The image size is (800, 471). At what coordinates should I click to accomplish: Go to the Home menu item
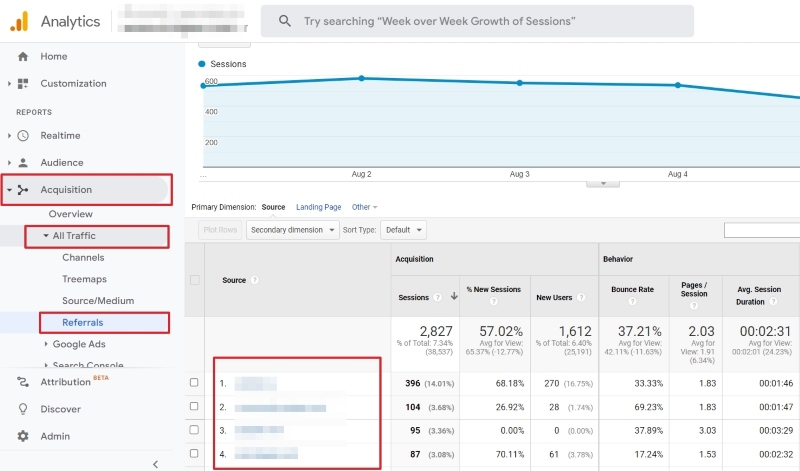(54, 56)
